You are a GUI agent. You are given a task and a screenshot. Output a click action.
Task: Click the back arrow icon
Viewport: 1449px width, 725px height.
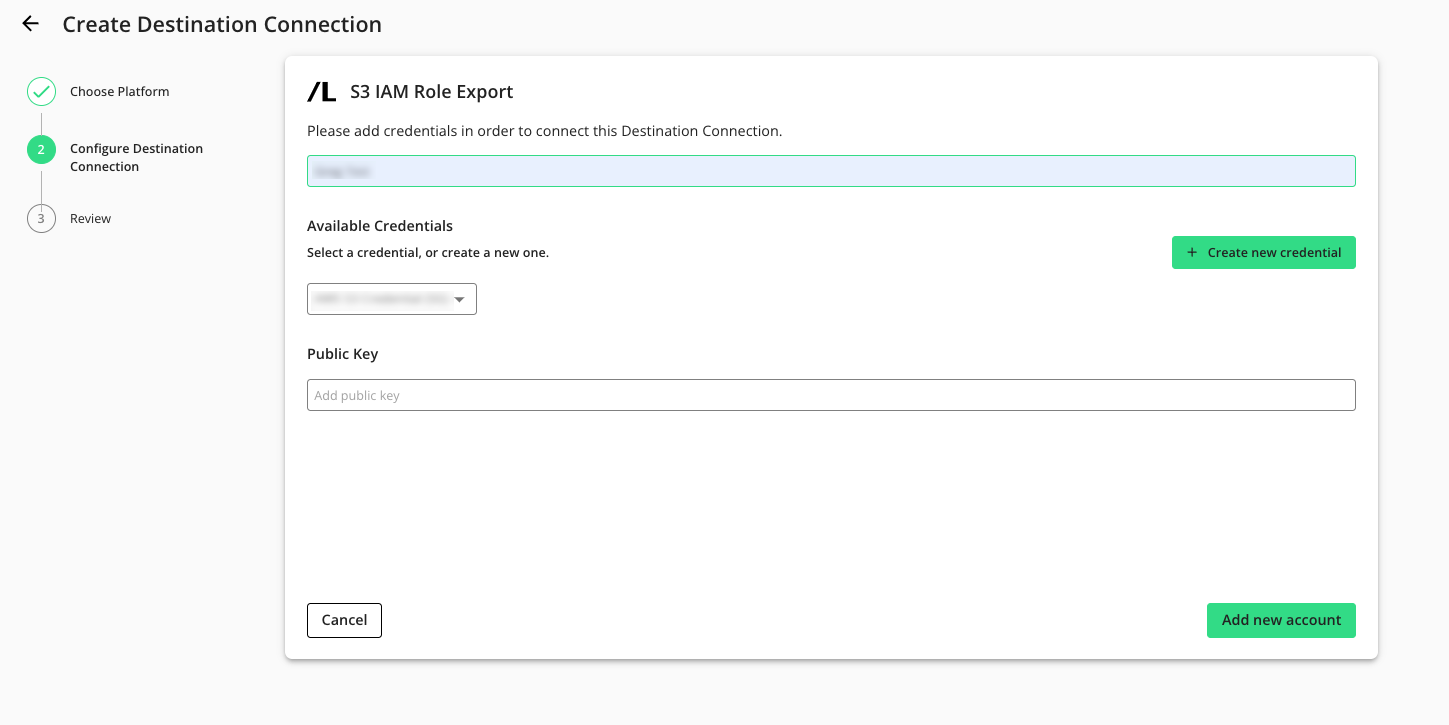[31, 24]
